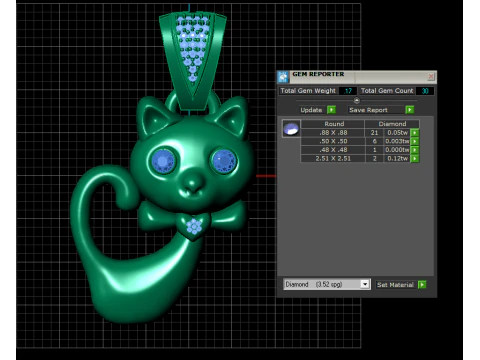Click green arrow for .88 X .88 row
480x360 pixels.
click(415, 133)
